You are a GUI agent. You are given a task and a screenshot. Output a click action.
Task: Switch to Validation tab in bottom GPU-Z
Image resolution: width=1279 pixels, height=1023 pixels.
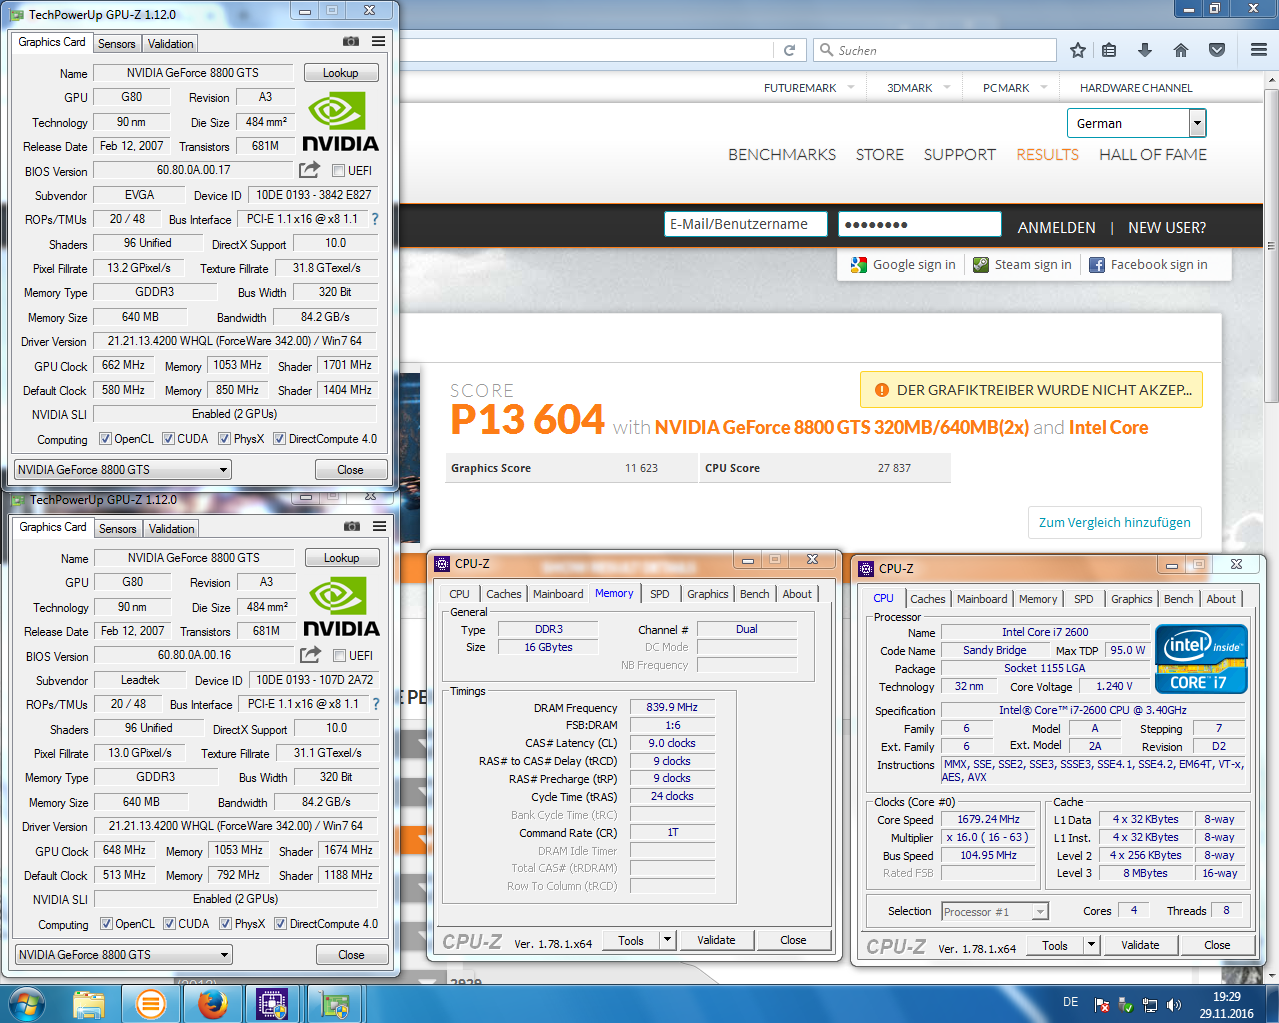tap(172, 529)
